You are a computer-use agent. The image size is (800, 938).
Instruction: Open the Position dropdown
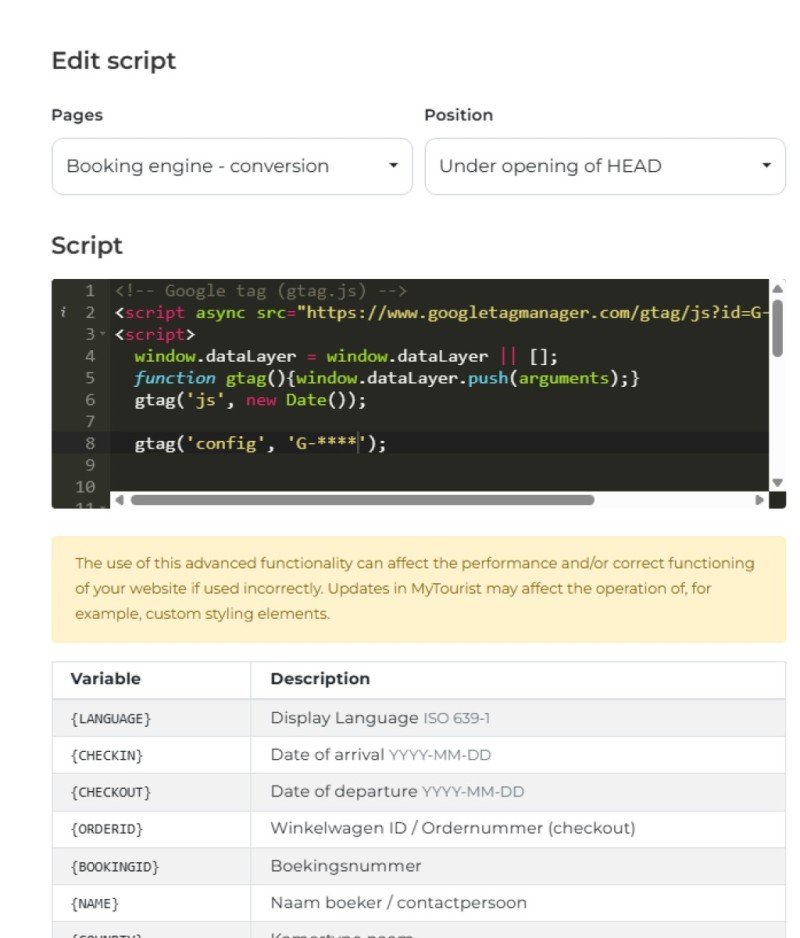pyautogui.click(x=605, y=166)
